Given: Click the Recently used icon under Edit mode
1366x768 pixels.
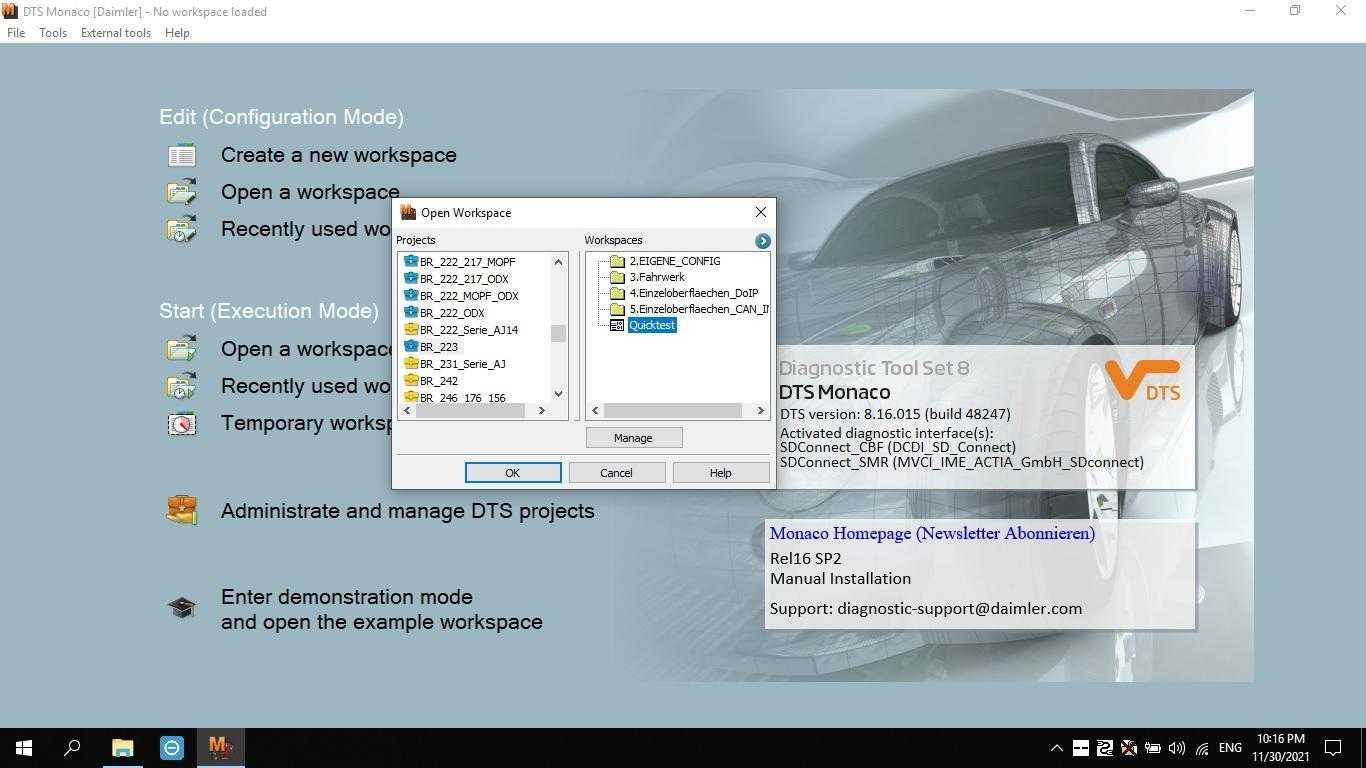Looking at the screenshot, I should (x=182, y=229).
